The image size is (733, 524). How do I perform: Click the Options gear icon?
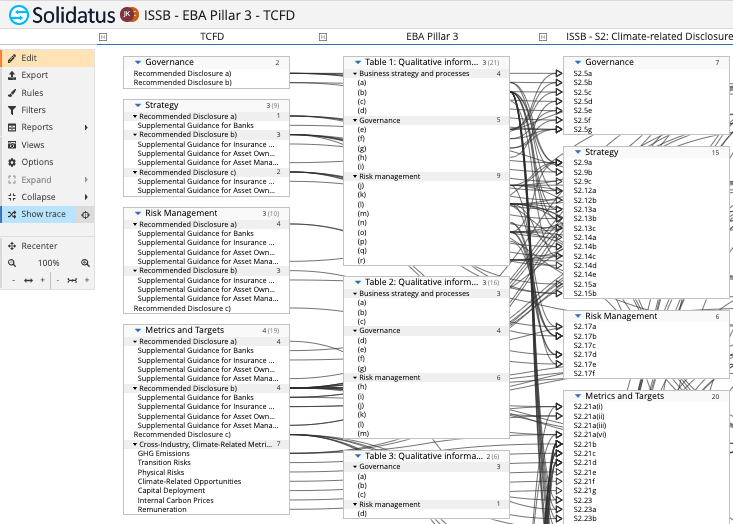point(12,162)
